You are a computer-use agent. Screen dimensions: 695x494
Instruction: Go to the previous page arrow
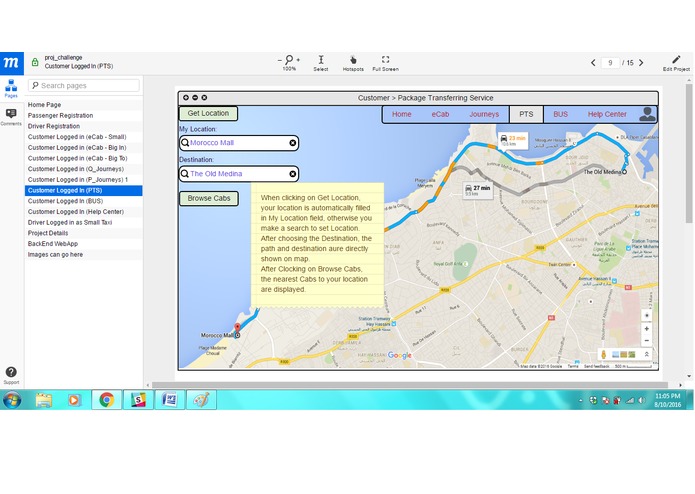coord(593,63)
